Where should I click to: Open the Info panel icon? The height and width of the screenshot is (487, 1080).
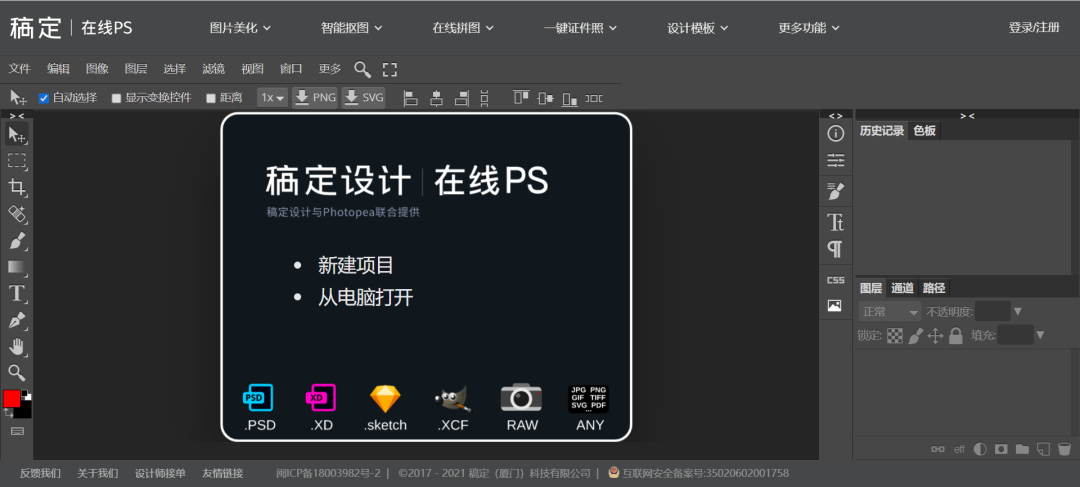click(x=835, y=134)
